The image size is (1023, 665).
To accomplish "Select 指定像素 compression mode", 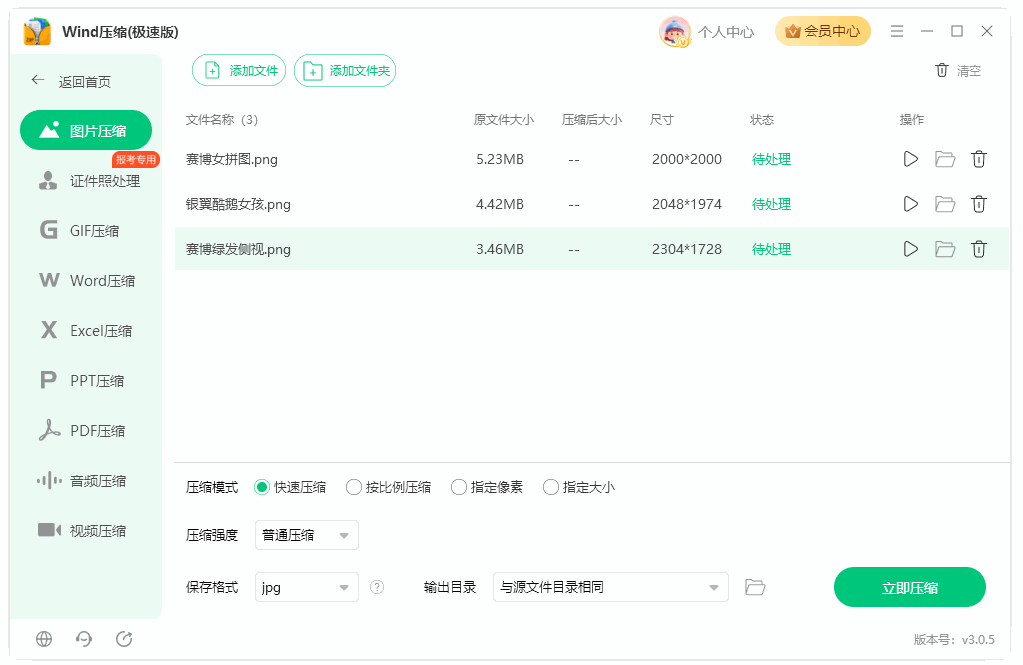I will [487, 487].
